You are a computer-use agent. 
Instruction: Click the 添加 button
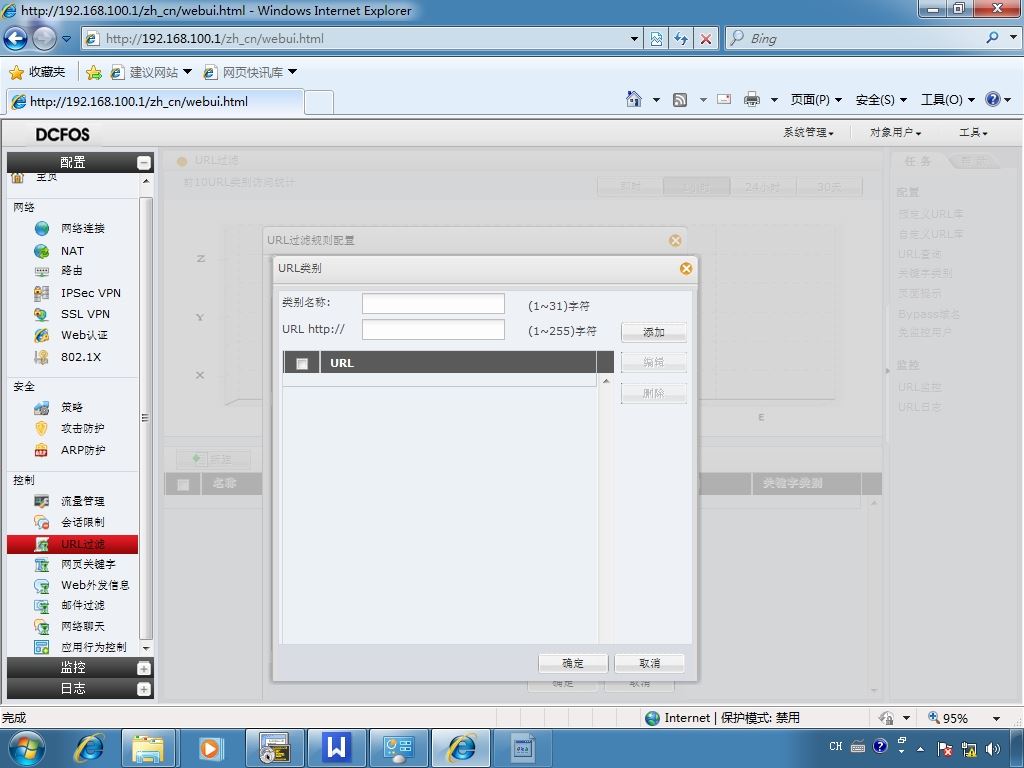click(654, 332)
